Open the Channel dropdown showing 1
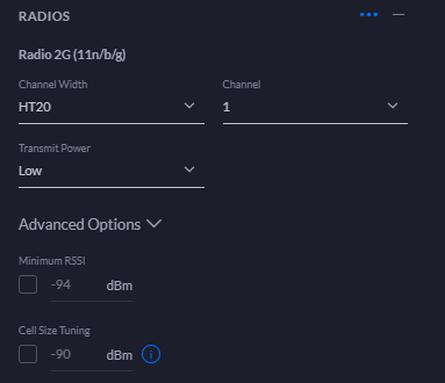 pyautogui.click(x=315, y=107)
